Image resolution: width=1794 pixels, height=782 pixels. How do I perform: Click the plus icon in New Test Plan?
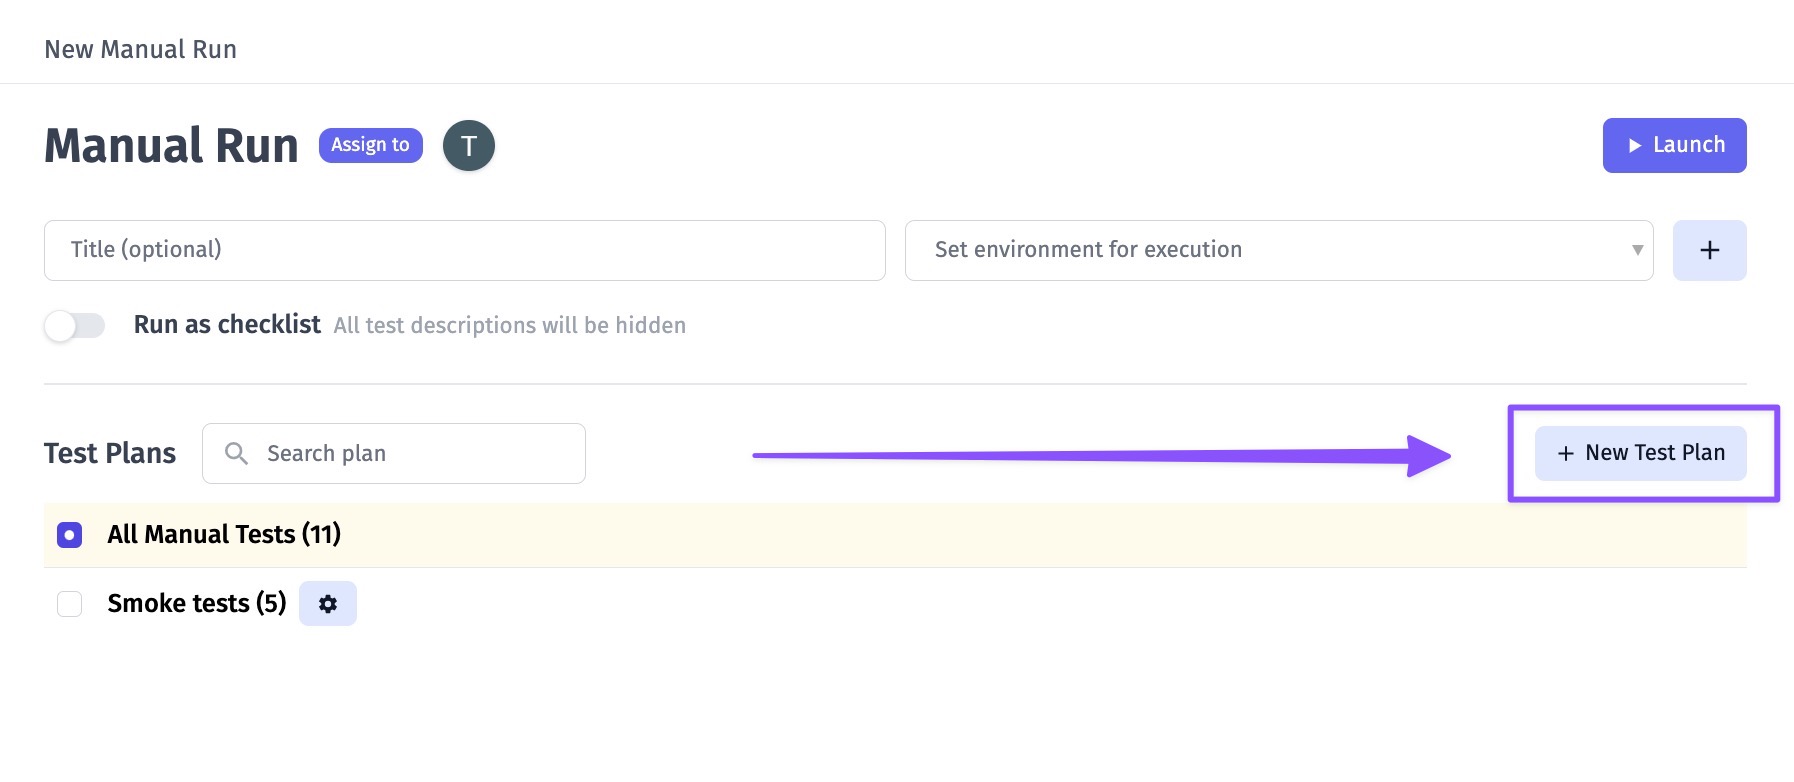1566,454
